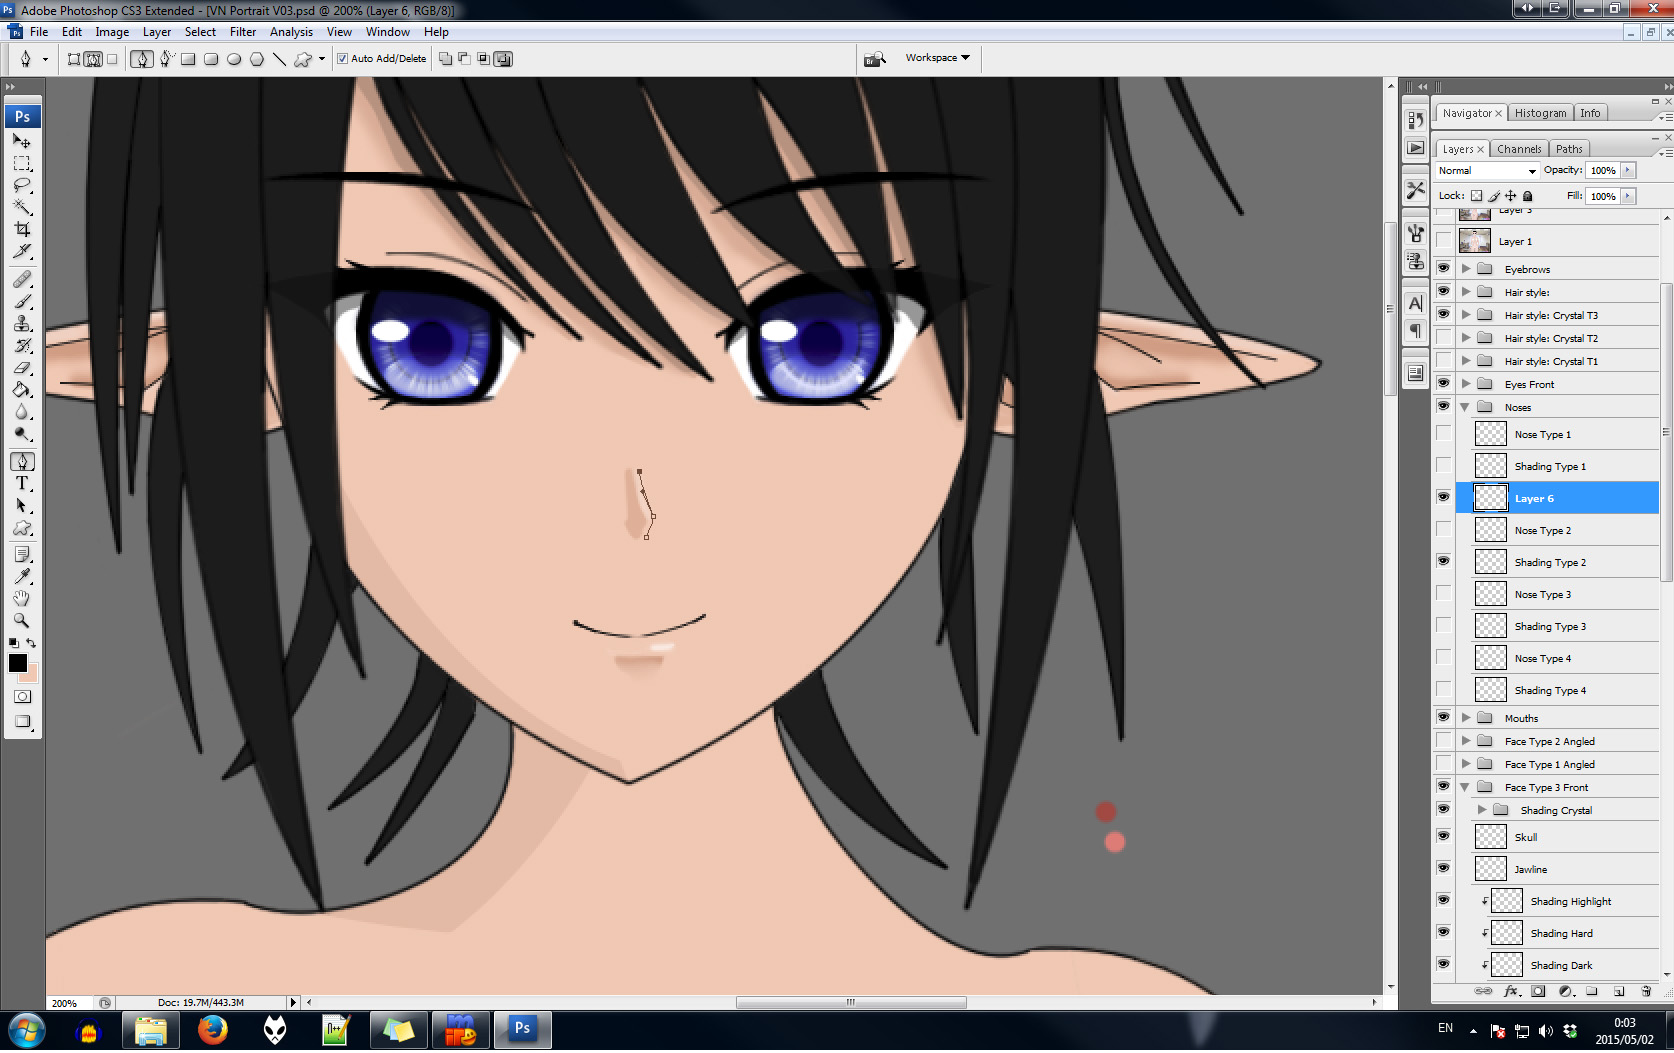This screenshot has width=1674, height=1053.
Task: Collapse the Noses group
Action: tap(1466, 407)
